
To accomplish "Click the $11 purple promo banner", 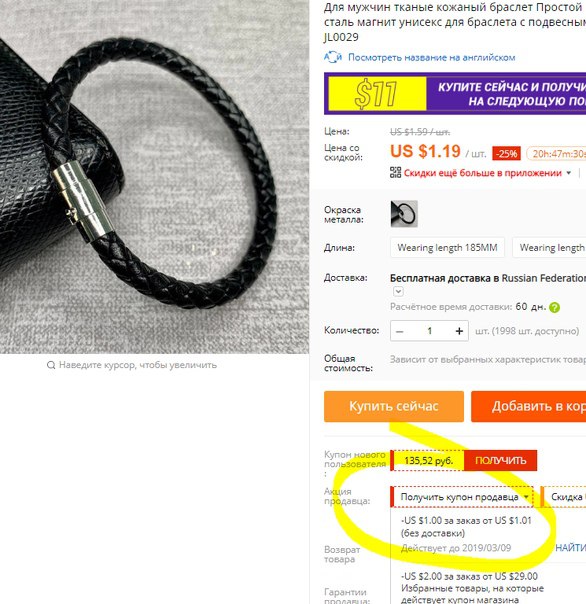I will (455, 94).
